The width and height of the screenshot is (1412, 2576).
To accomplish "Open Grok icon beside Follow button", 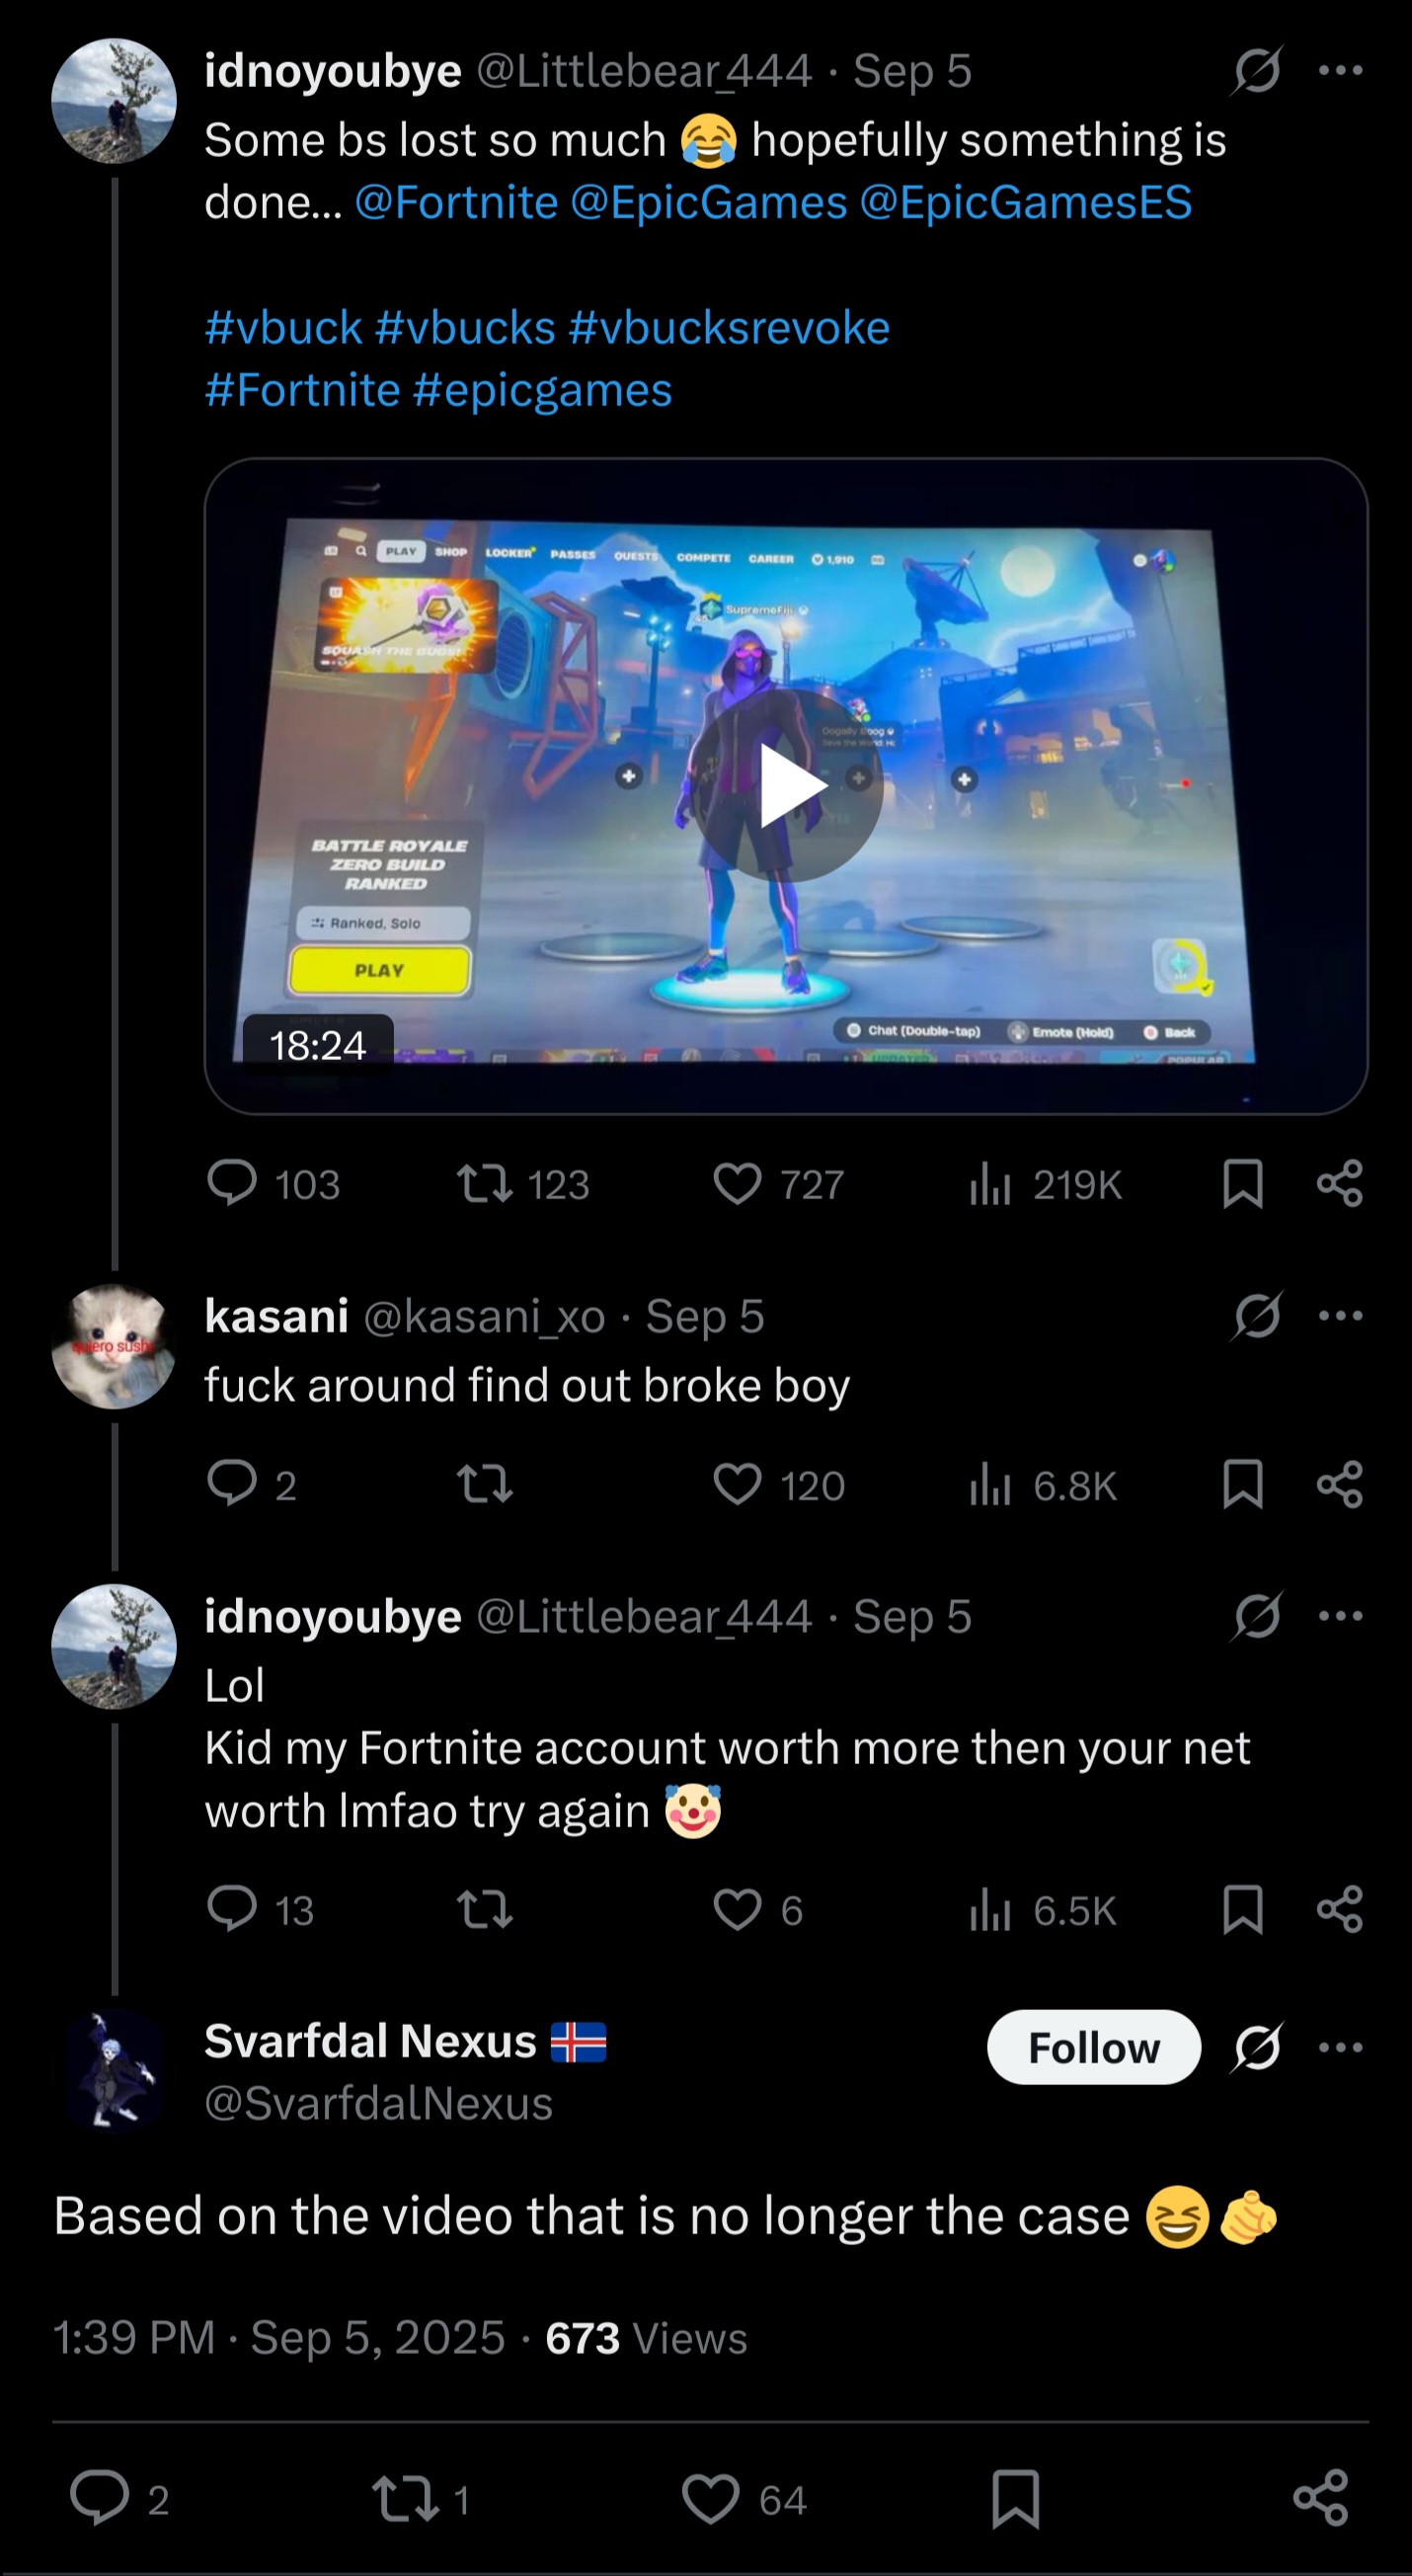I will (1256, 2047).
